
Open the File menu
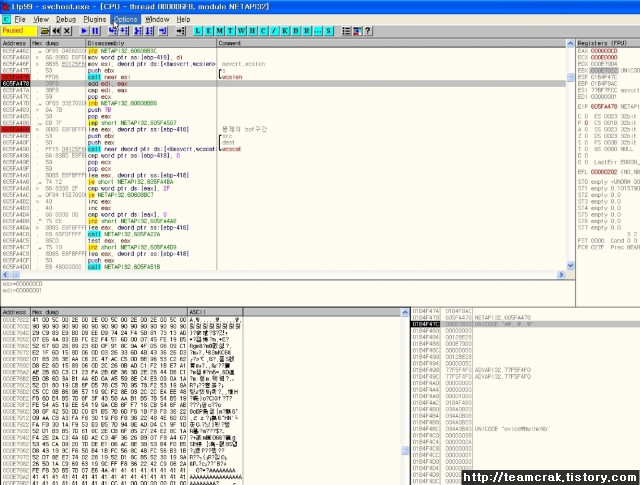[x=20, y=19]
